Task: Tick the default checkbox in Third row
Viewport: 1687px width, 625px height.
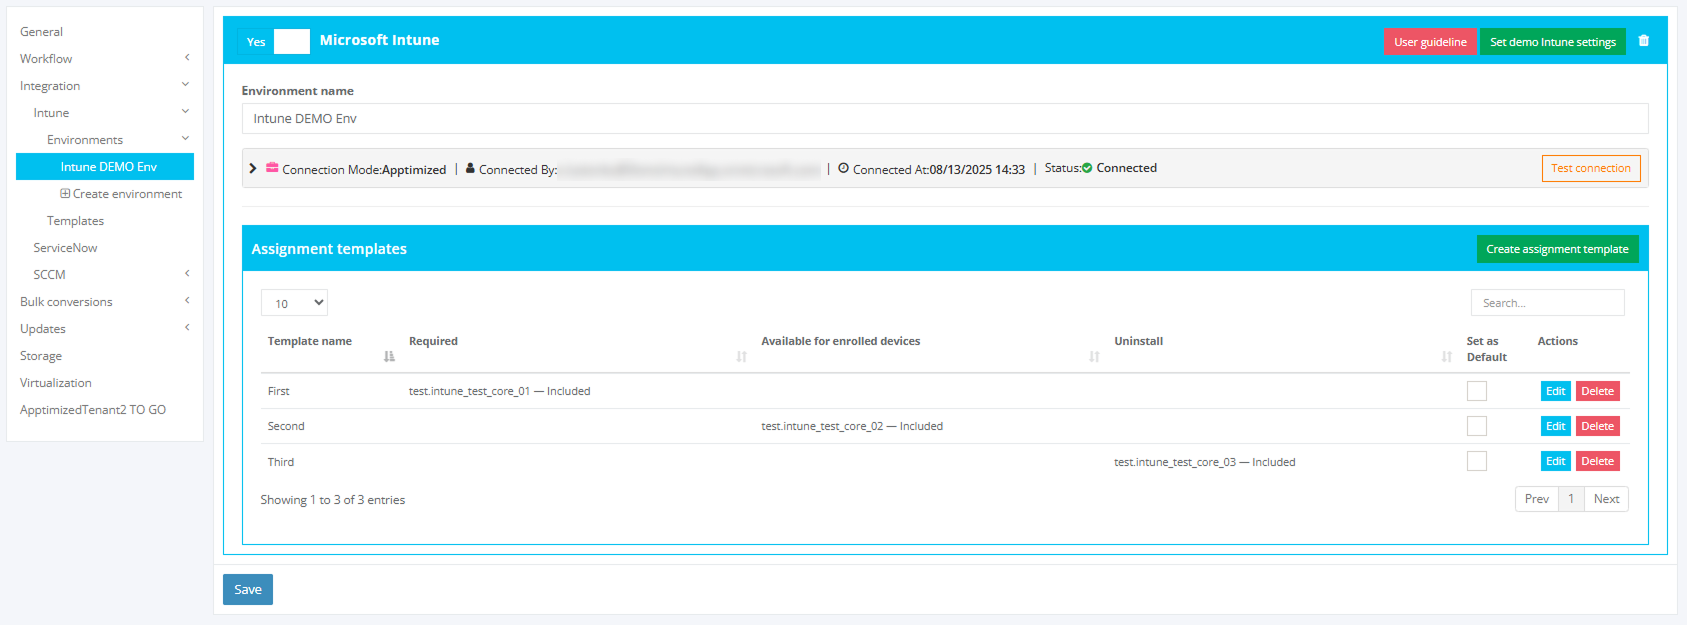Action: pos(1477,461)
